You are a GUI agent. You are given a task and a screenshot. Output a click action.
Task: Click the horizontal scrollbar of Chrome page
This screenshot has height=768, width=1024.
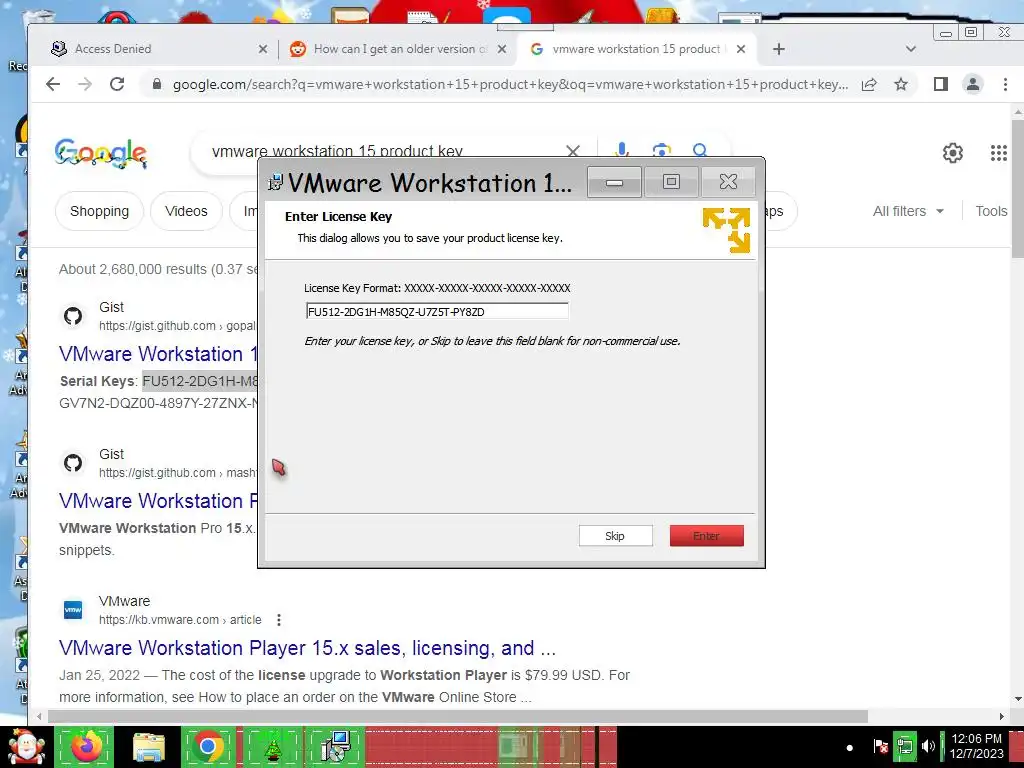457,716
